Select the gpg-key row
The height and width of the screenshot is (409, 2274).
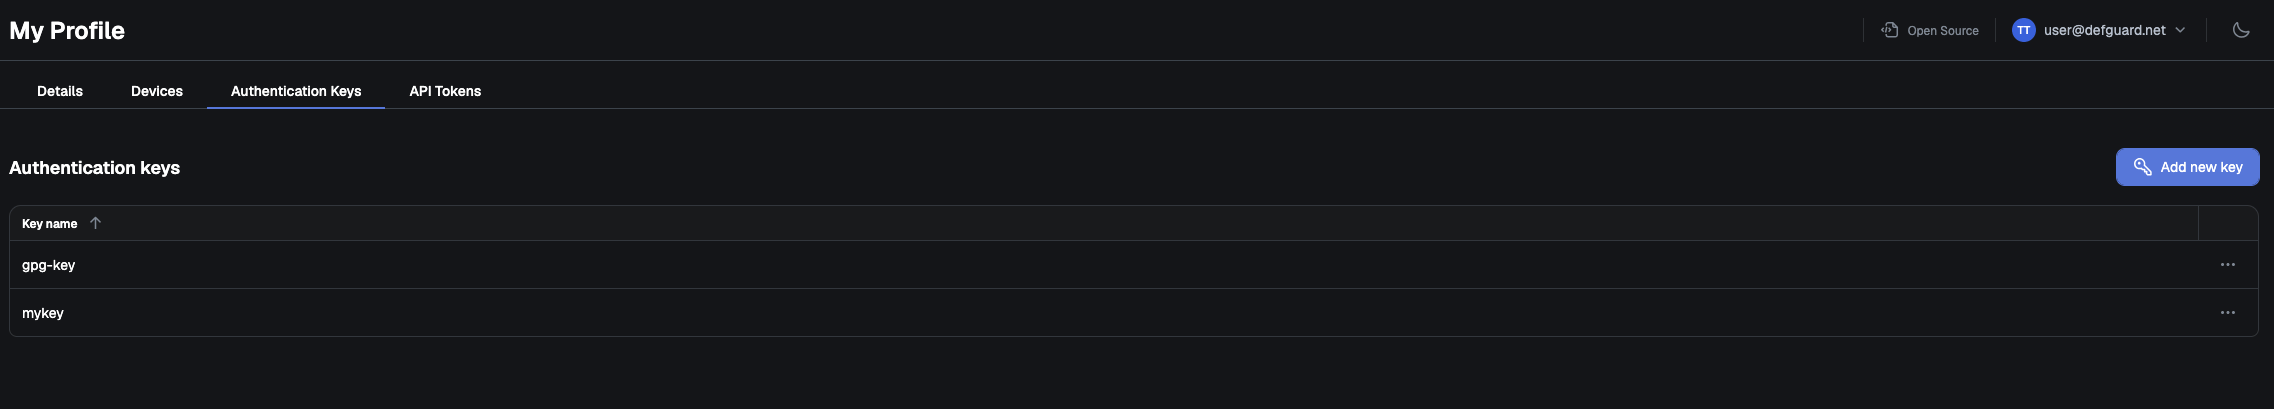pyautogui.click(x=1134, y=265)
